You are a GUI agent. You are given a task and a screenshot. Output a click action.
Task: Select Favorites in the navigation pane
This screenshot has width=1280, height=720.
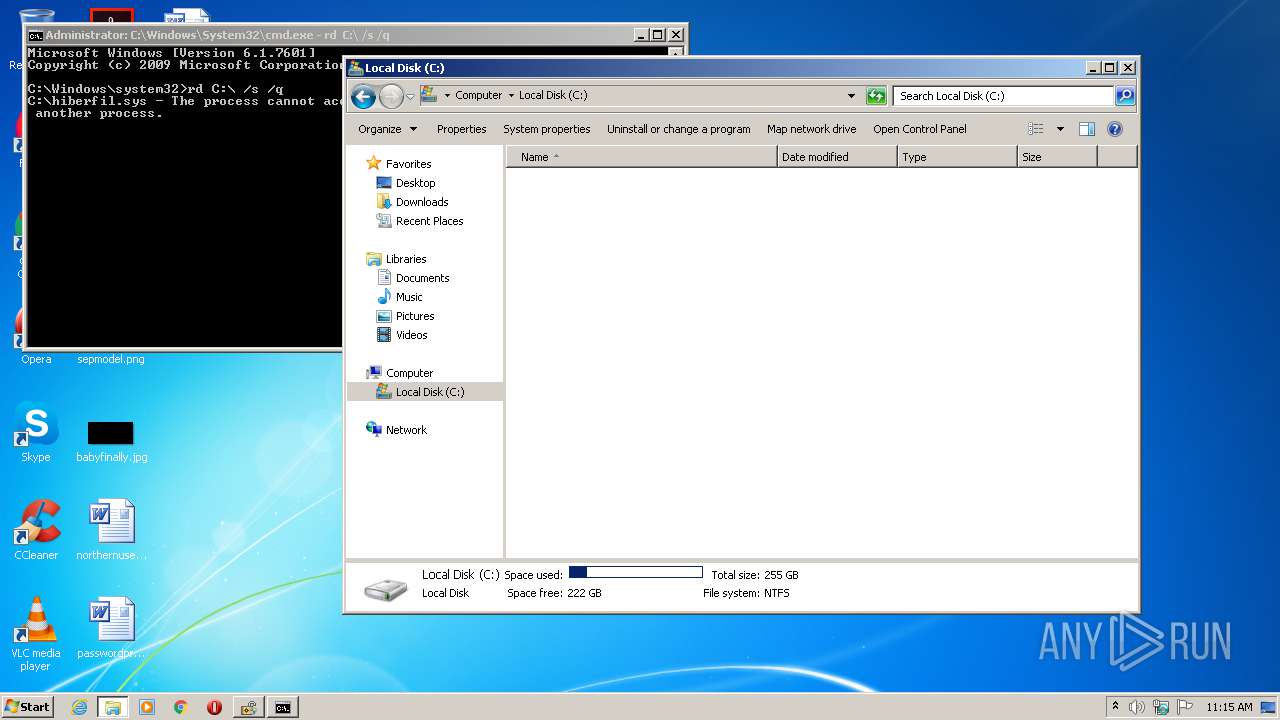point(398,164)
